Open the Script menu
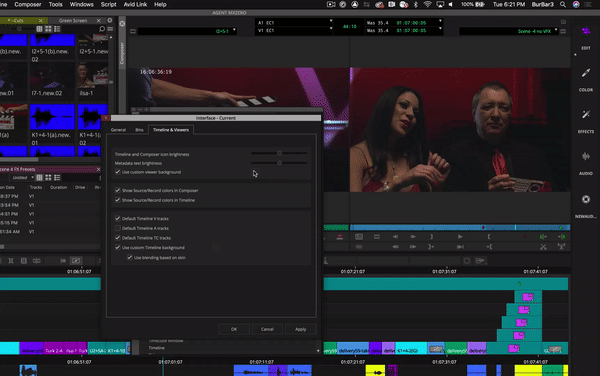 (108, 5)
